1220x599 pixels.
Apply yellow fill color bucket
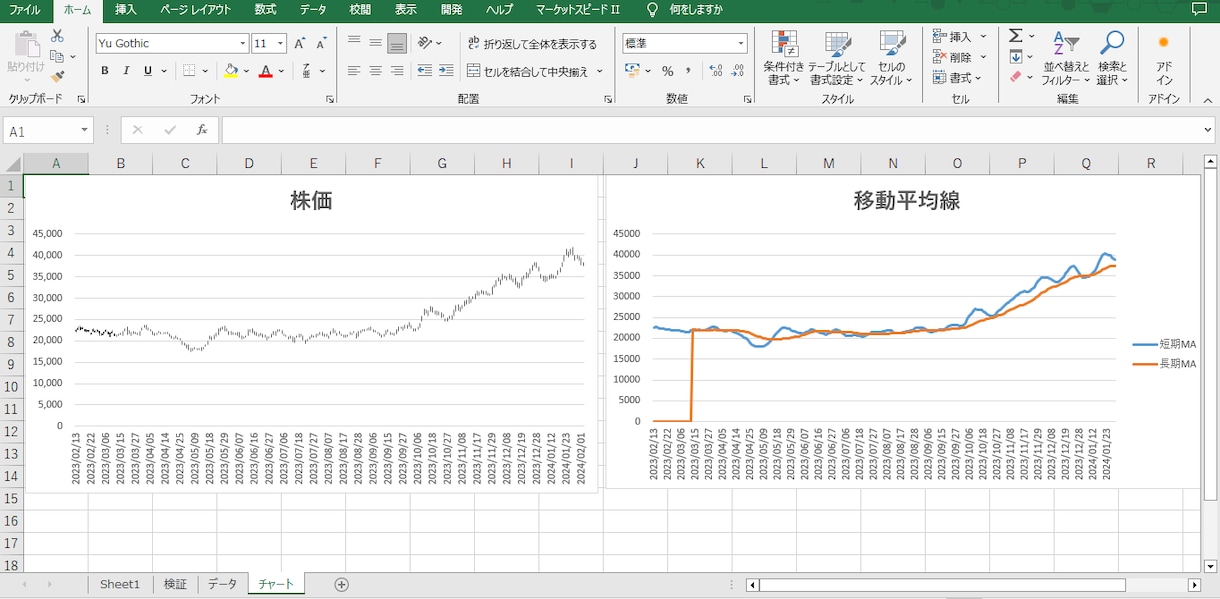[x=231, y=71]
